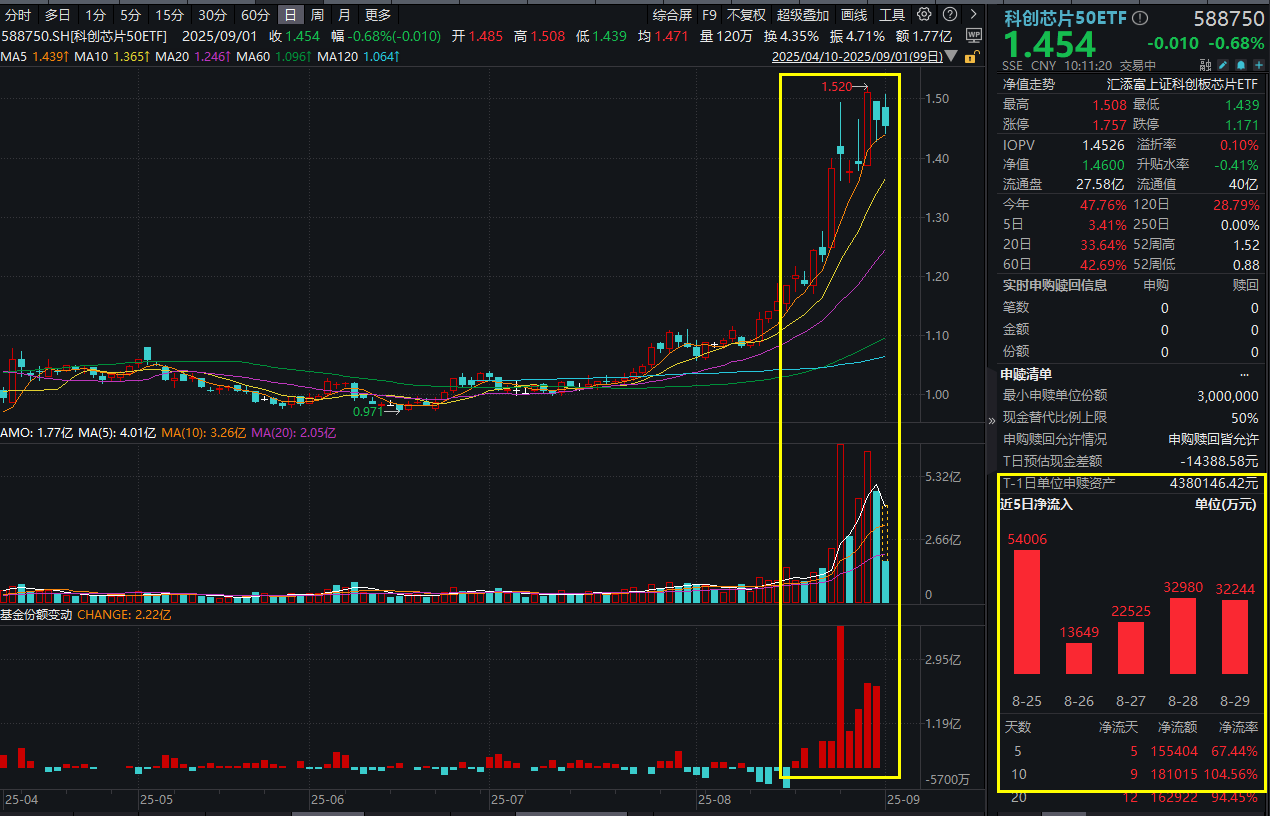Expand toolbar with right chevron arrow
This screenshot has width=1270, height=816.
(x=974, y=15)
